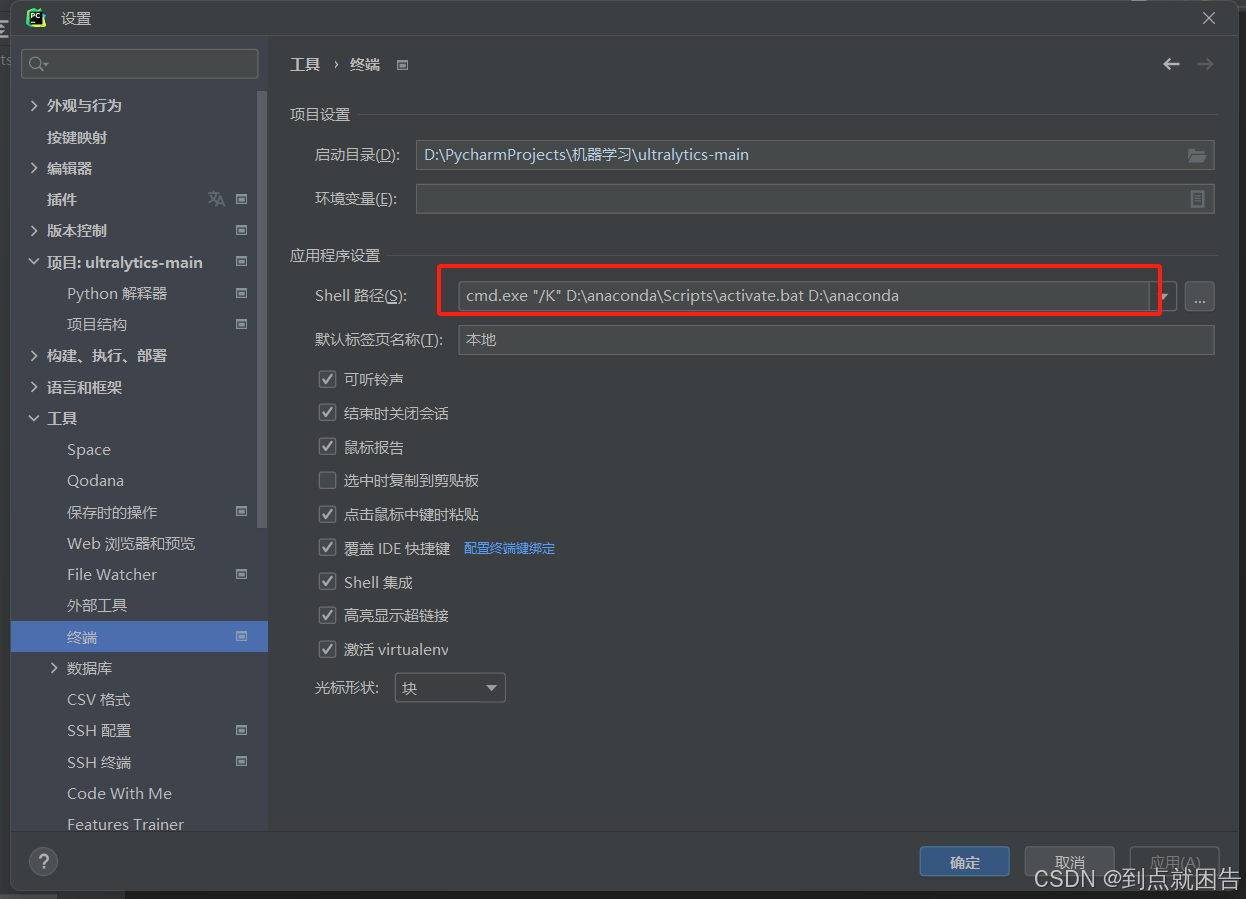Click project-scope icon beside 版本控制
1246x899 pixels.
click(x=241, y=230)
